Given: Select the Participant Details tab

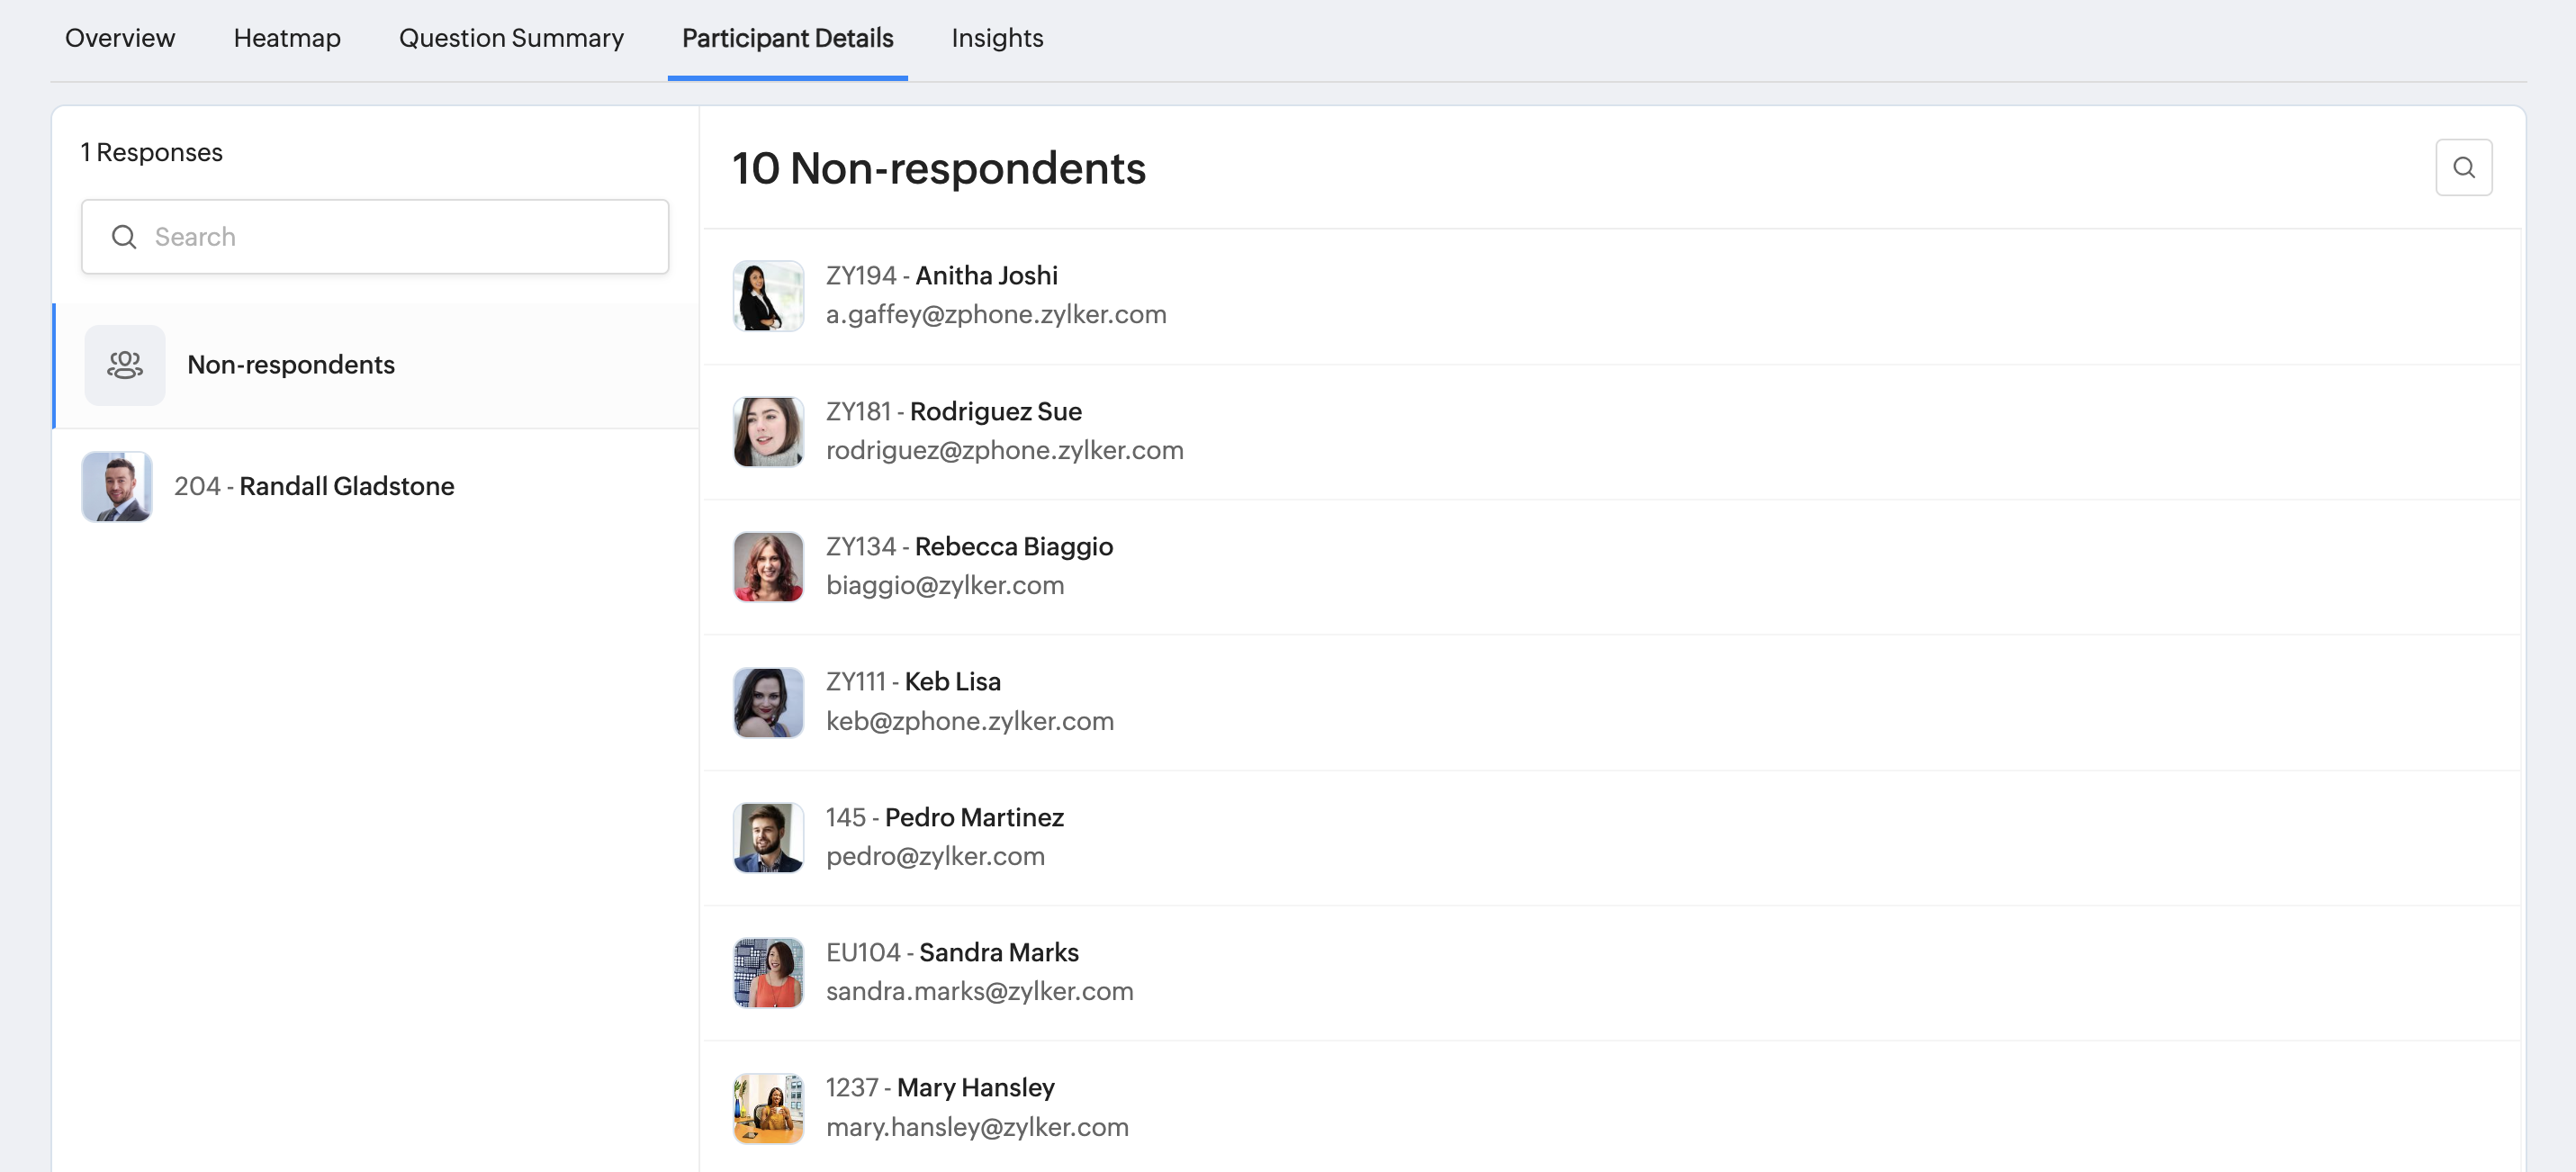Looking at the screenshot, I should 787,38.
